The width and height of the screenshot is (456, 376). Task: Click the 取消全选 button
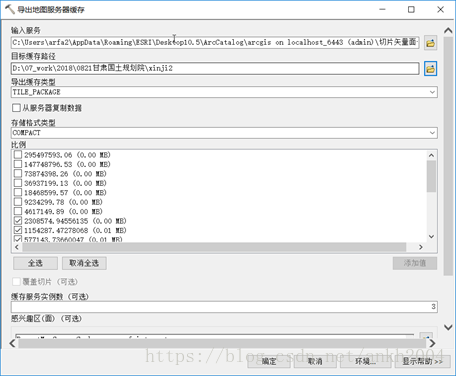click(x=84, y=263)
